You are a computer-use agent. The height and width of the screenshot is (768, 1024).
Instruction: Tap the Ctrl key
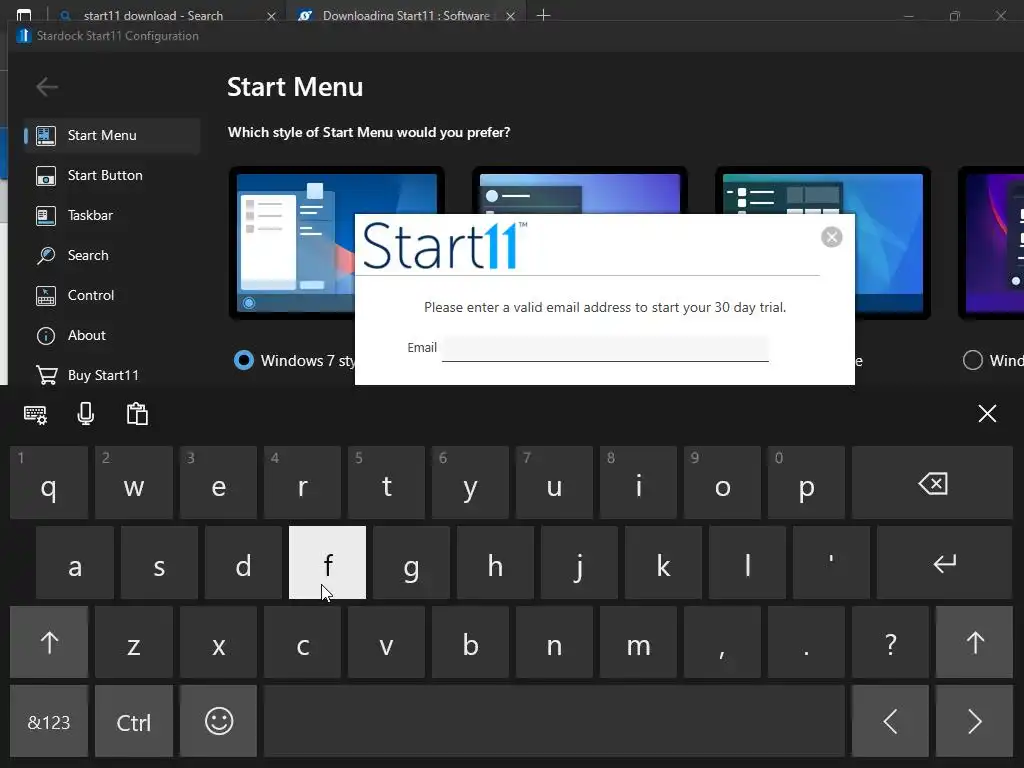(134, 721)
